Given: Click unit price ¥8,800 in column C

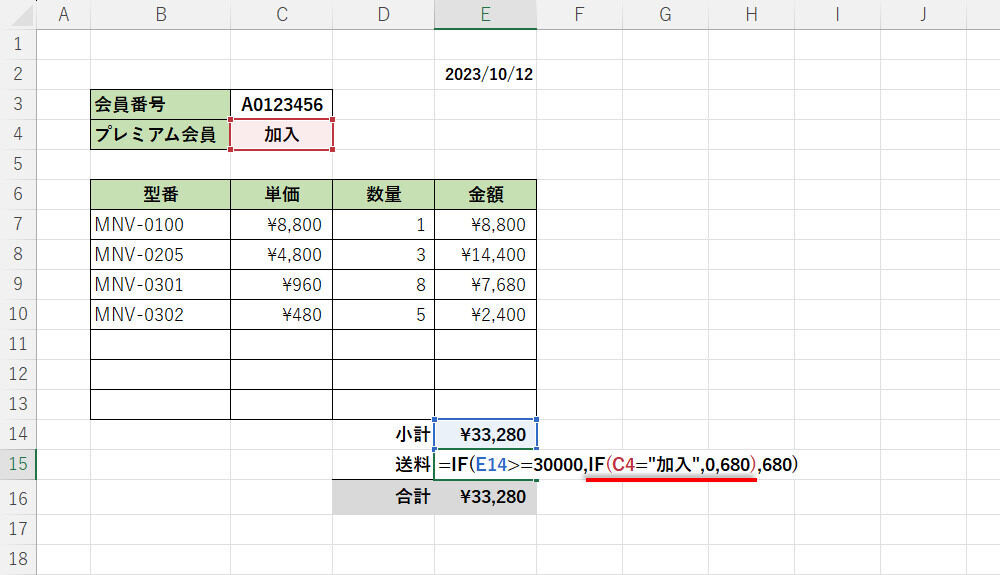Looking at the screenshot, I should pyautogui.click(x=281, y=224).
